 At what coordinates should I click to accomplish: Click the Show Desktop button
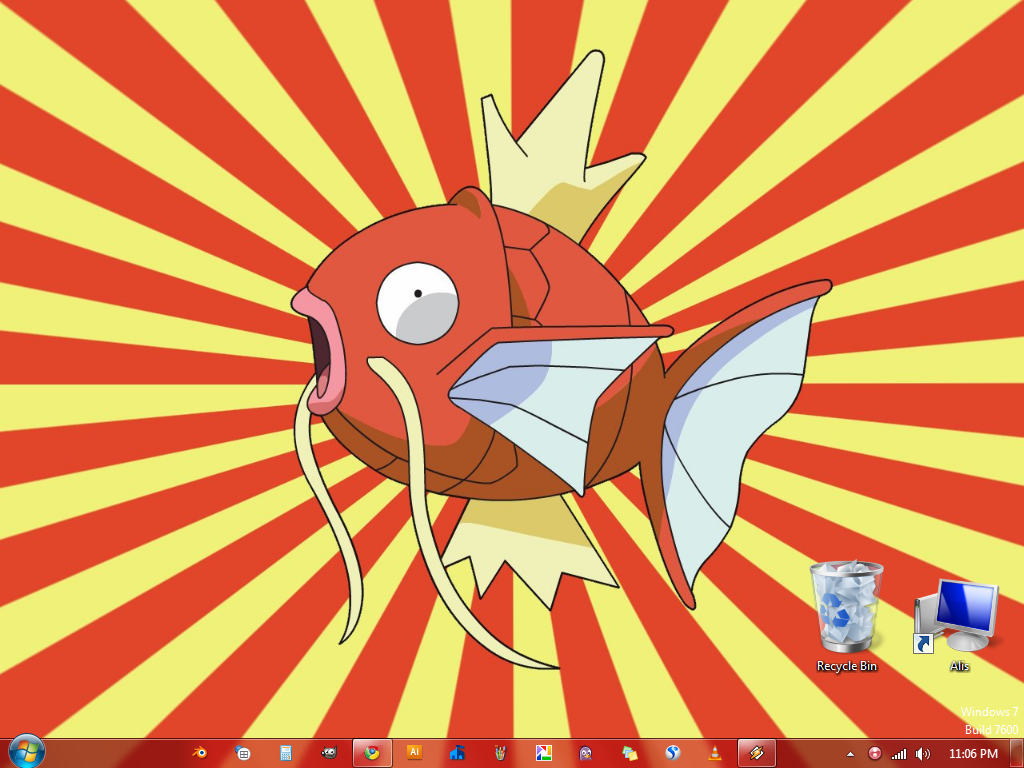1017,754
